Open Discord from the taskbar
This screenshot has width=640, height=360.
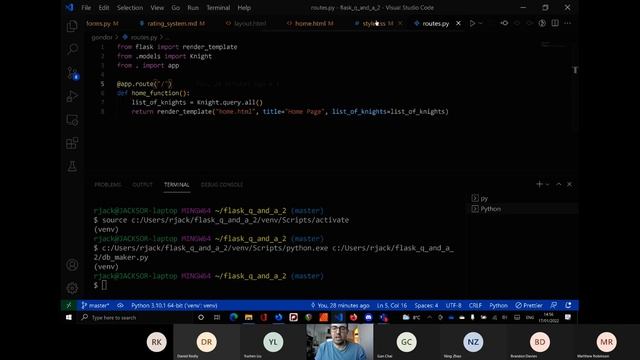(369, 318)
